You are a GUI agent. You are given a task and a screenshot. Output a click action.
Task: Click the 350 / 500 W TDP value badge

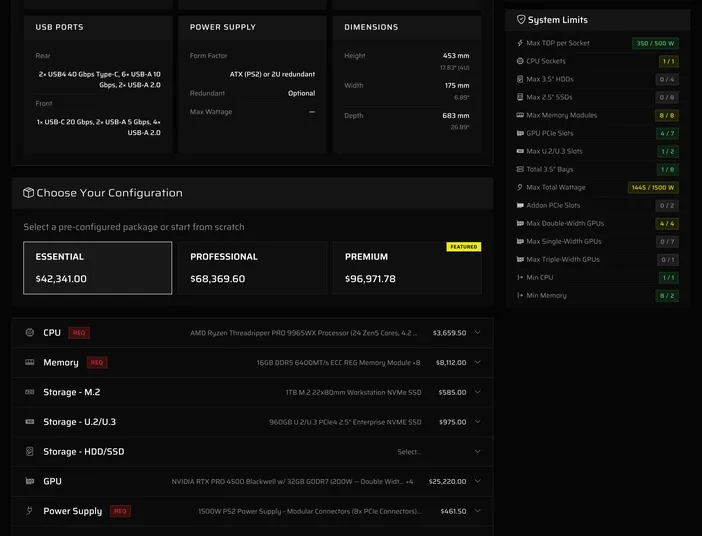(x=655, y=43)
